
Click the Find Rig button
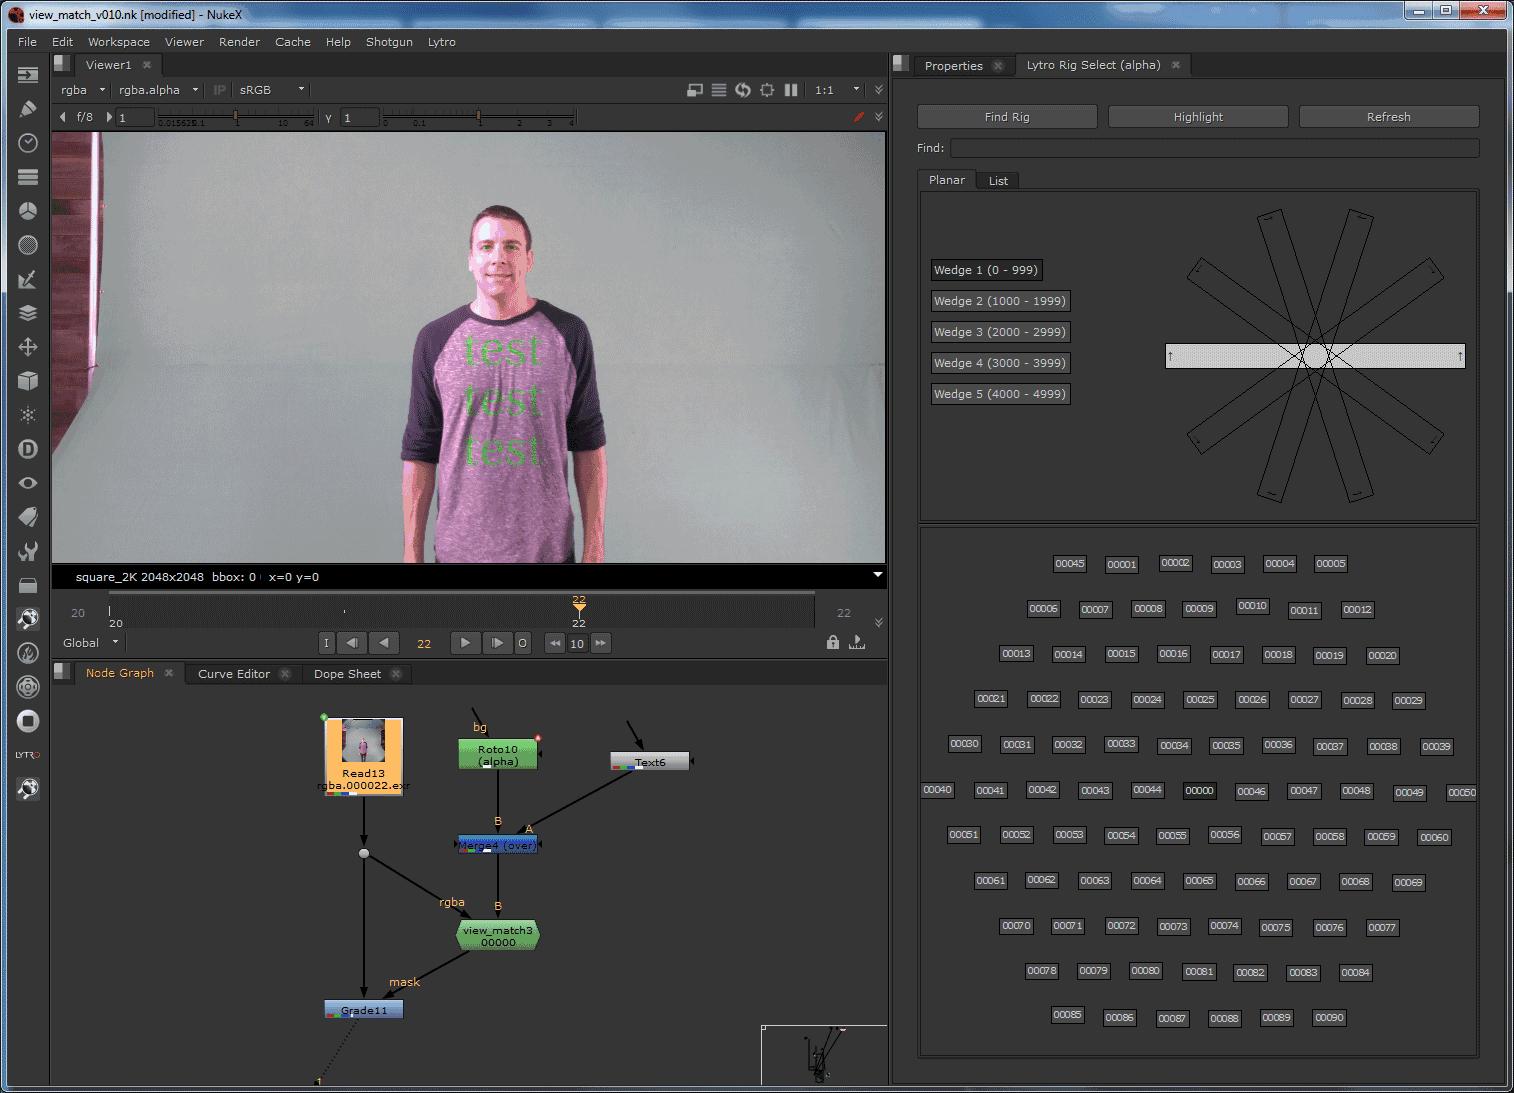1006,117
